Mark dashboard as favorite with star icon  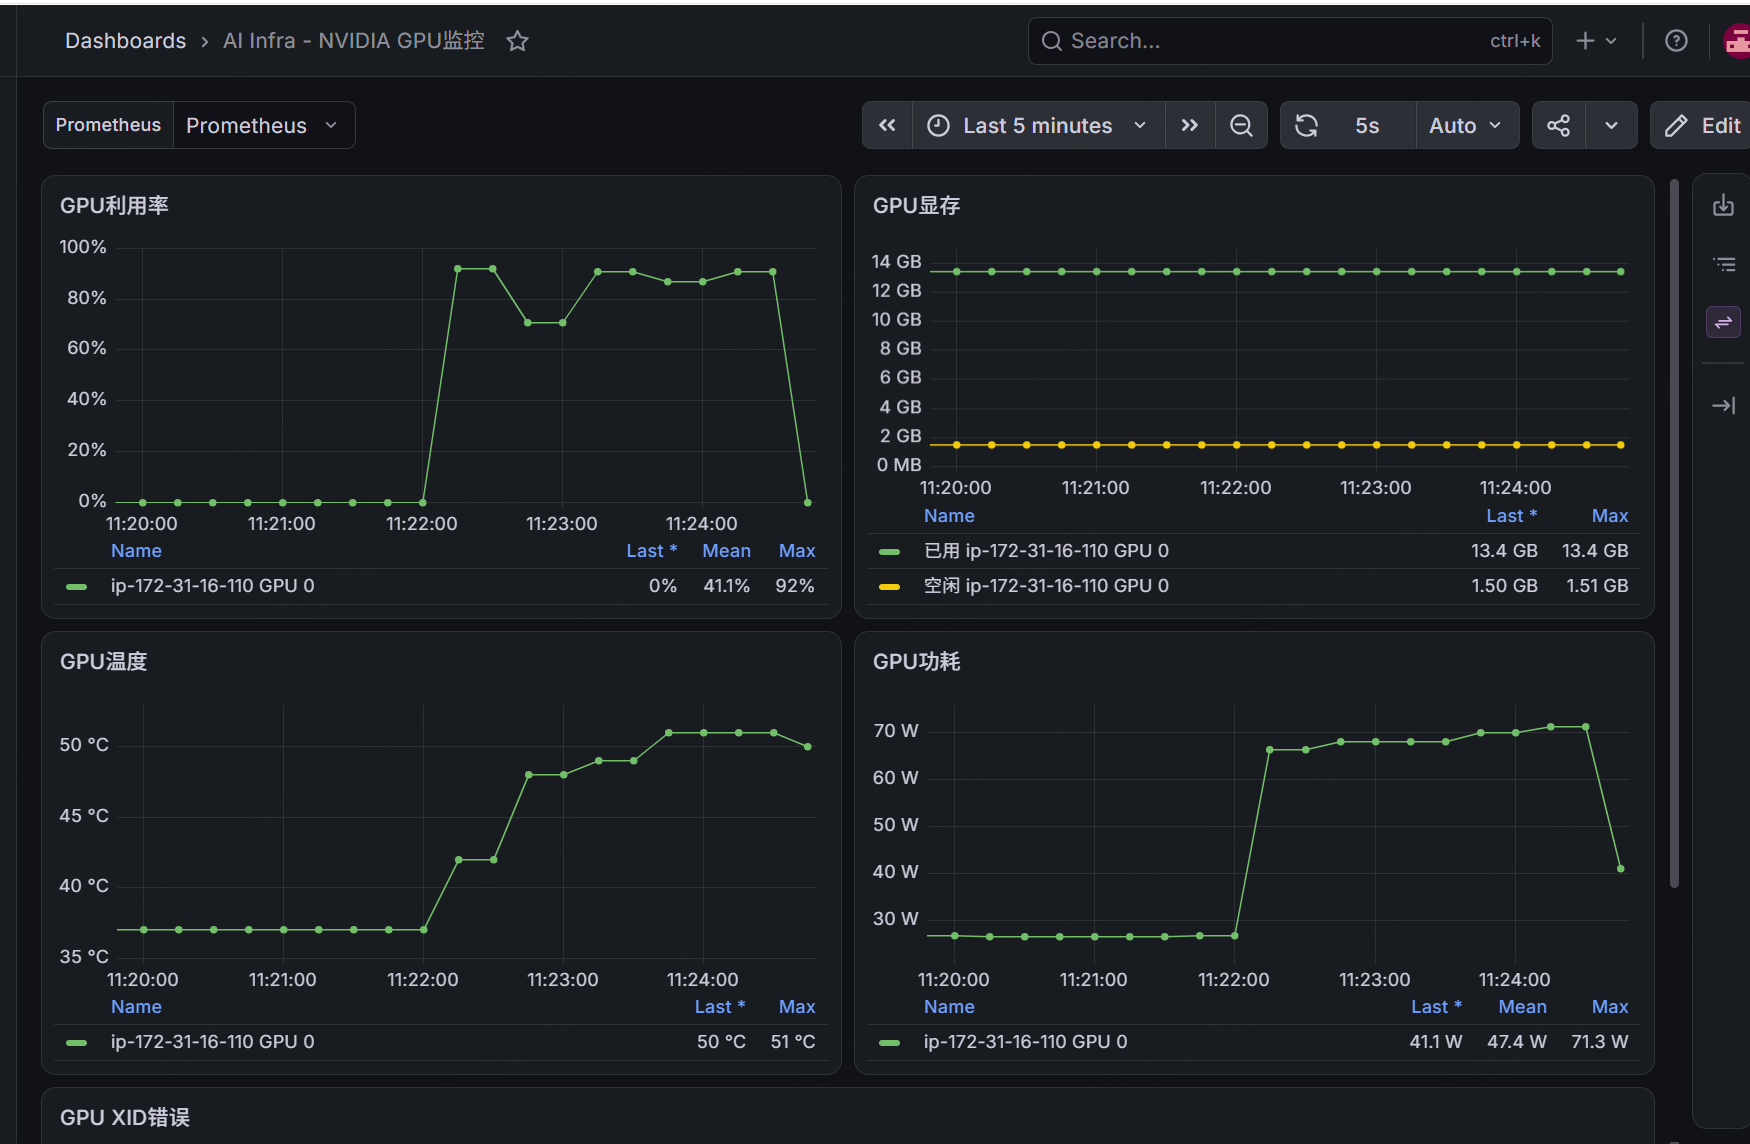517,41
